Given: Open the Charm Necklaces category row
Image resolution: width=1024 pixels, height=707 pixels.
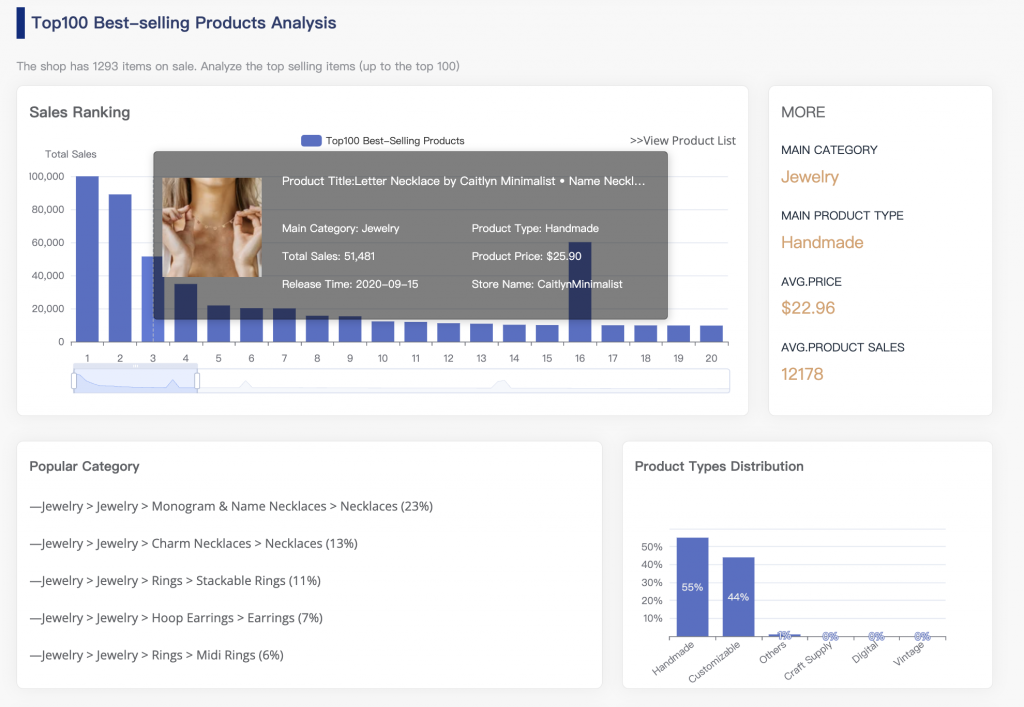Looking at the screenshot, I should pyautogui.click(x=193, y=544).
